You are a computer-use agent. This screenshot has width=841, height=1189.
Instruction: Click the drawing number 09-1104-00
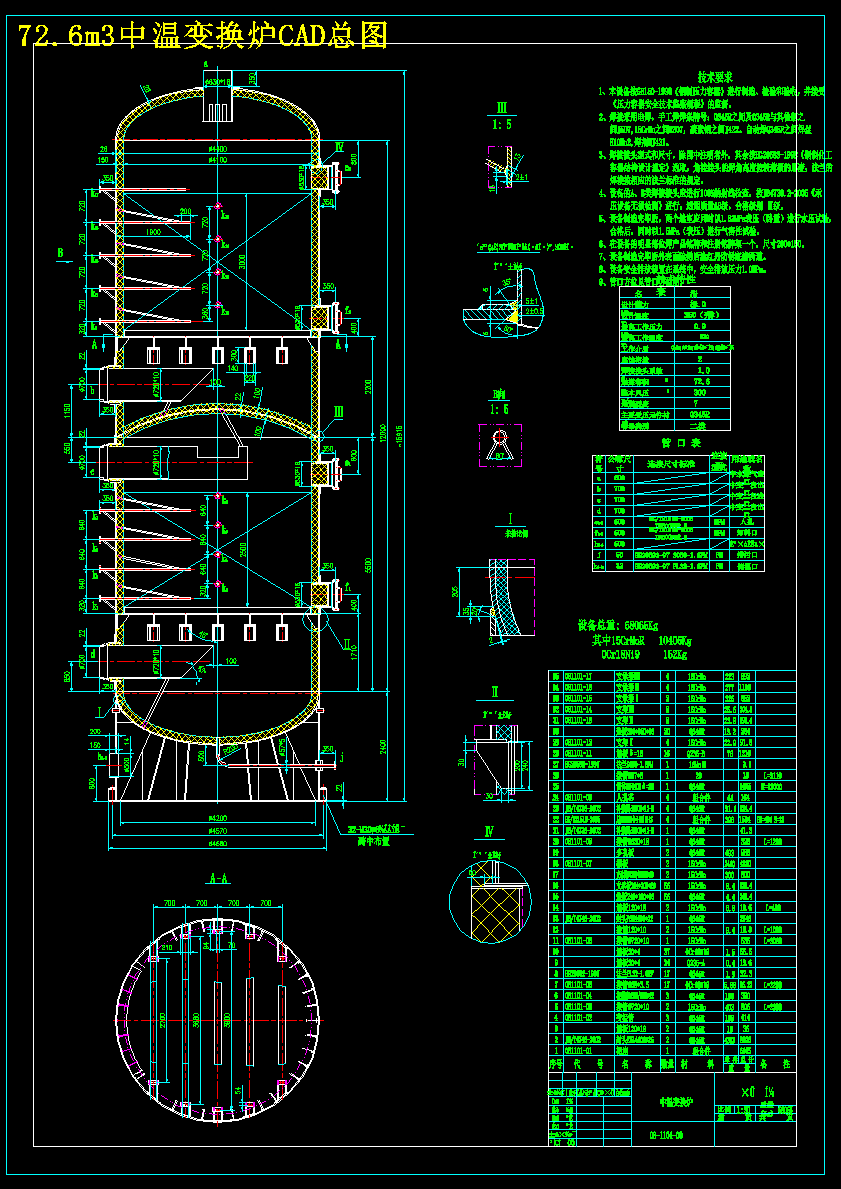pos(668,1135)
